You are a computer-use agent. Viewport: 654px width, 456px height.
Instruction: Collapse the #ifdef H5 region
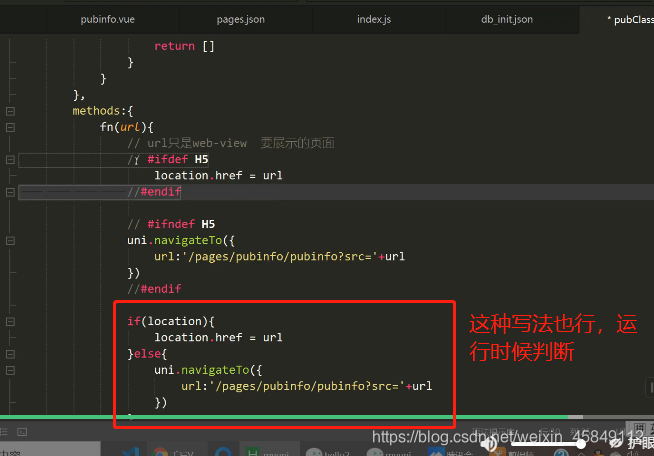click(10, 159)
